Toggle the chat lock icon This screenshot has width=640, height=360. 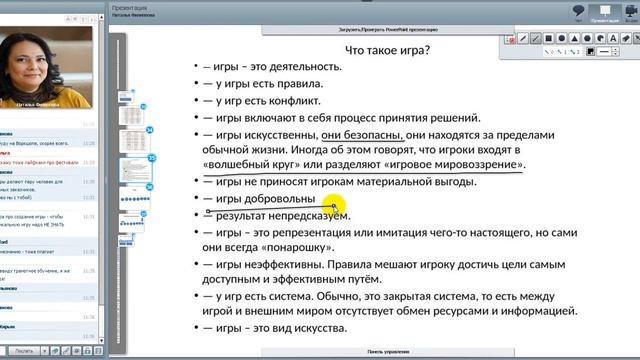[87, 351]
